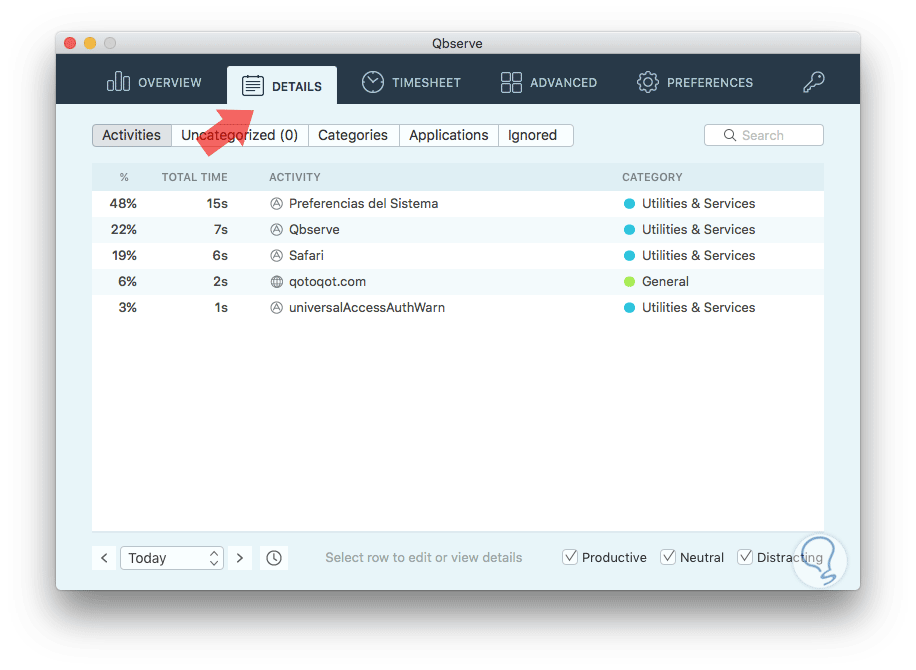Click the key license icon
The height and width of the screenshot is (670, 916).
813,82
